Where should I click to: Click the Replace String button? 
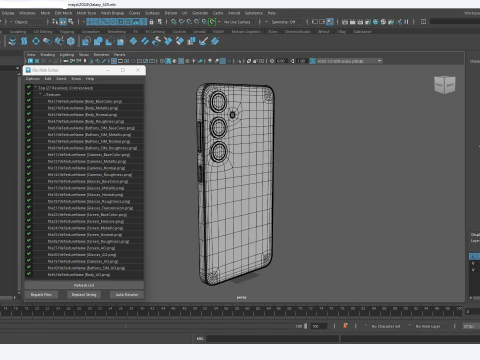pyautogui.click(x=84, y=295)
